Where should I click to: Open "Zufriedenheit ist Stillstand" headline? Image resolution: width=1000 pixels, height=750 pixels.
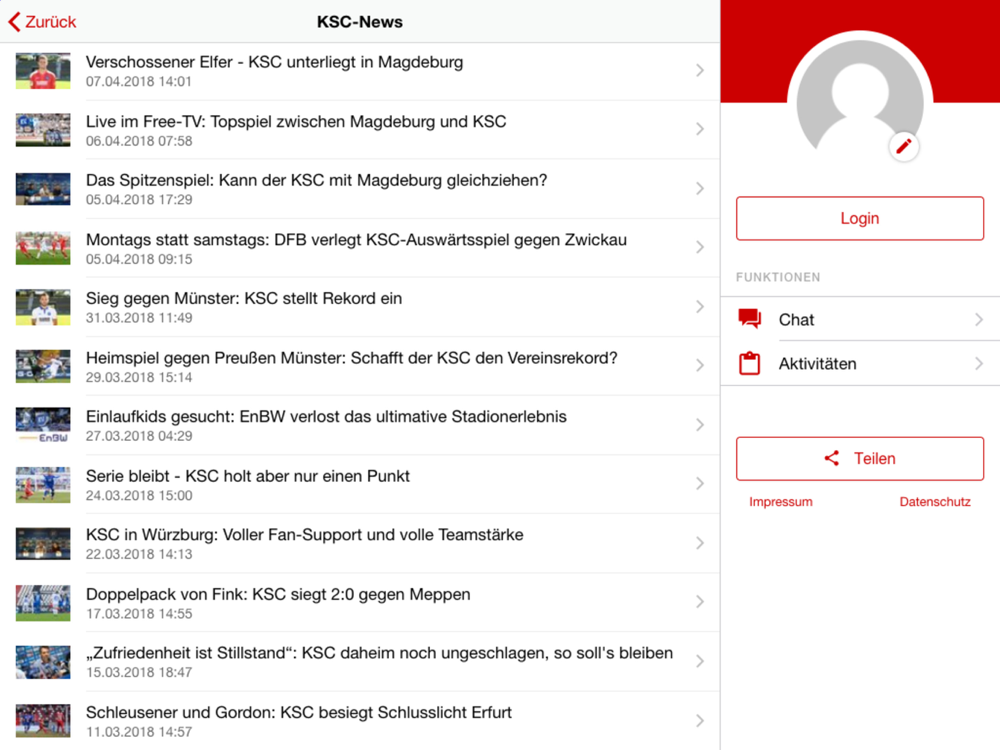tap(379, 653)
